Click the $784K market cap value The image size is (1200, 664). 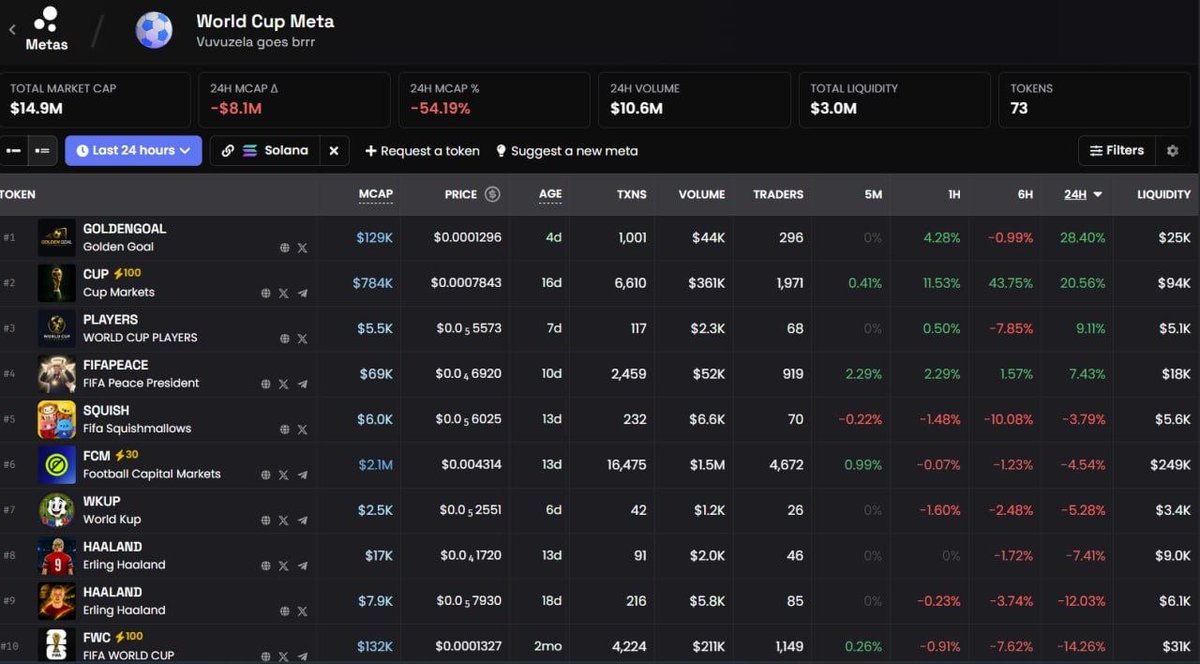(373, 283)
